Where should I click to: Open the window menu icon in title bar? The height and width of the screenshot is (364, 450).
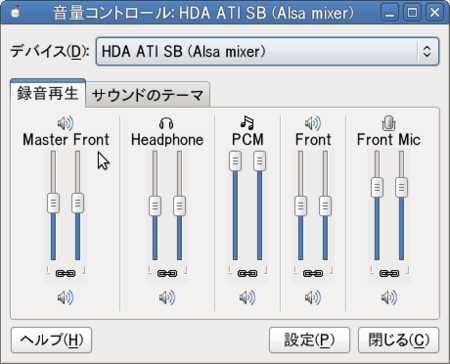pyautogui.click(x=15, y=13)
